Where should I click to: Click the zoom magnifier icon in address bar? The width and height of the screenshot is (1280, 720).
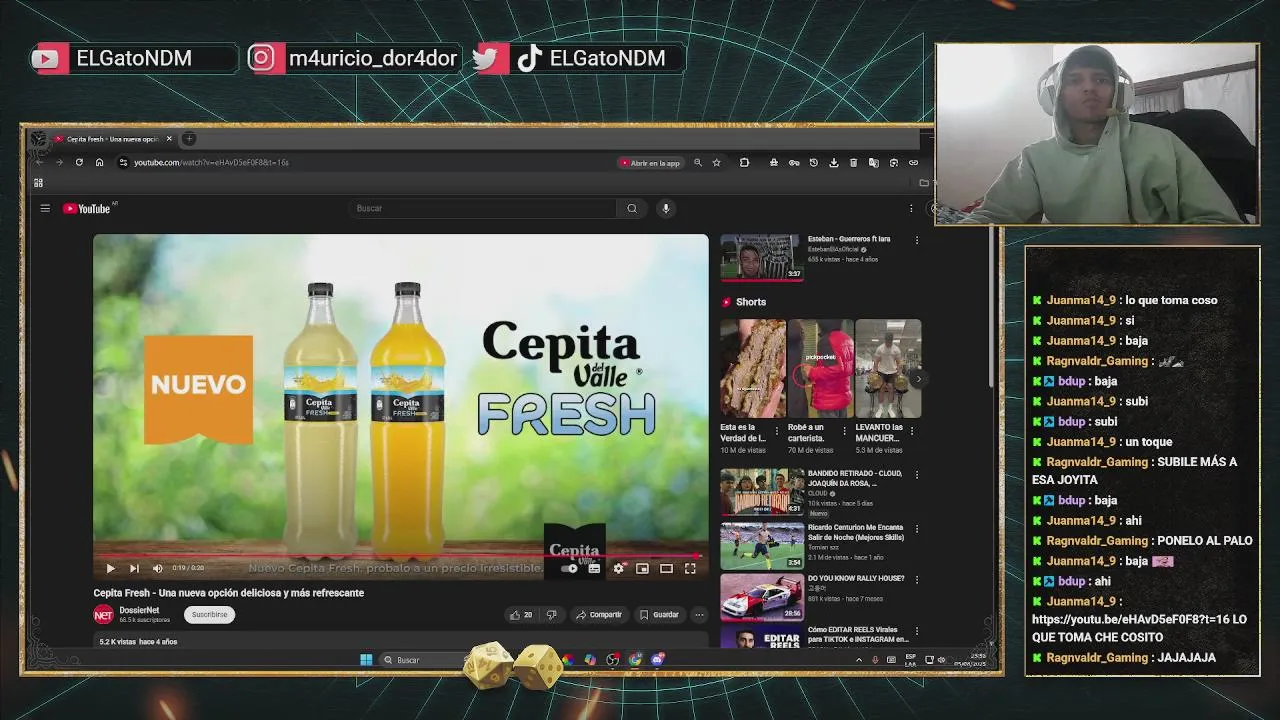tap(698, 162)
